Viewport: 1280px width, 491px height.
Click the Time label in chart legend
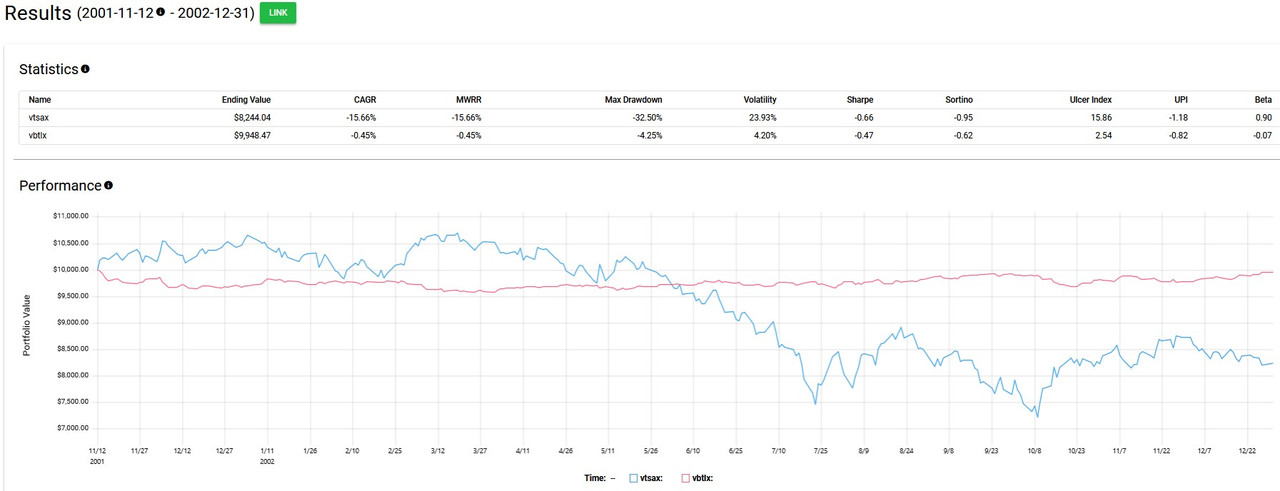[x=596, y=478]
